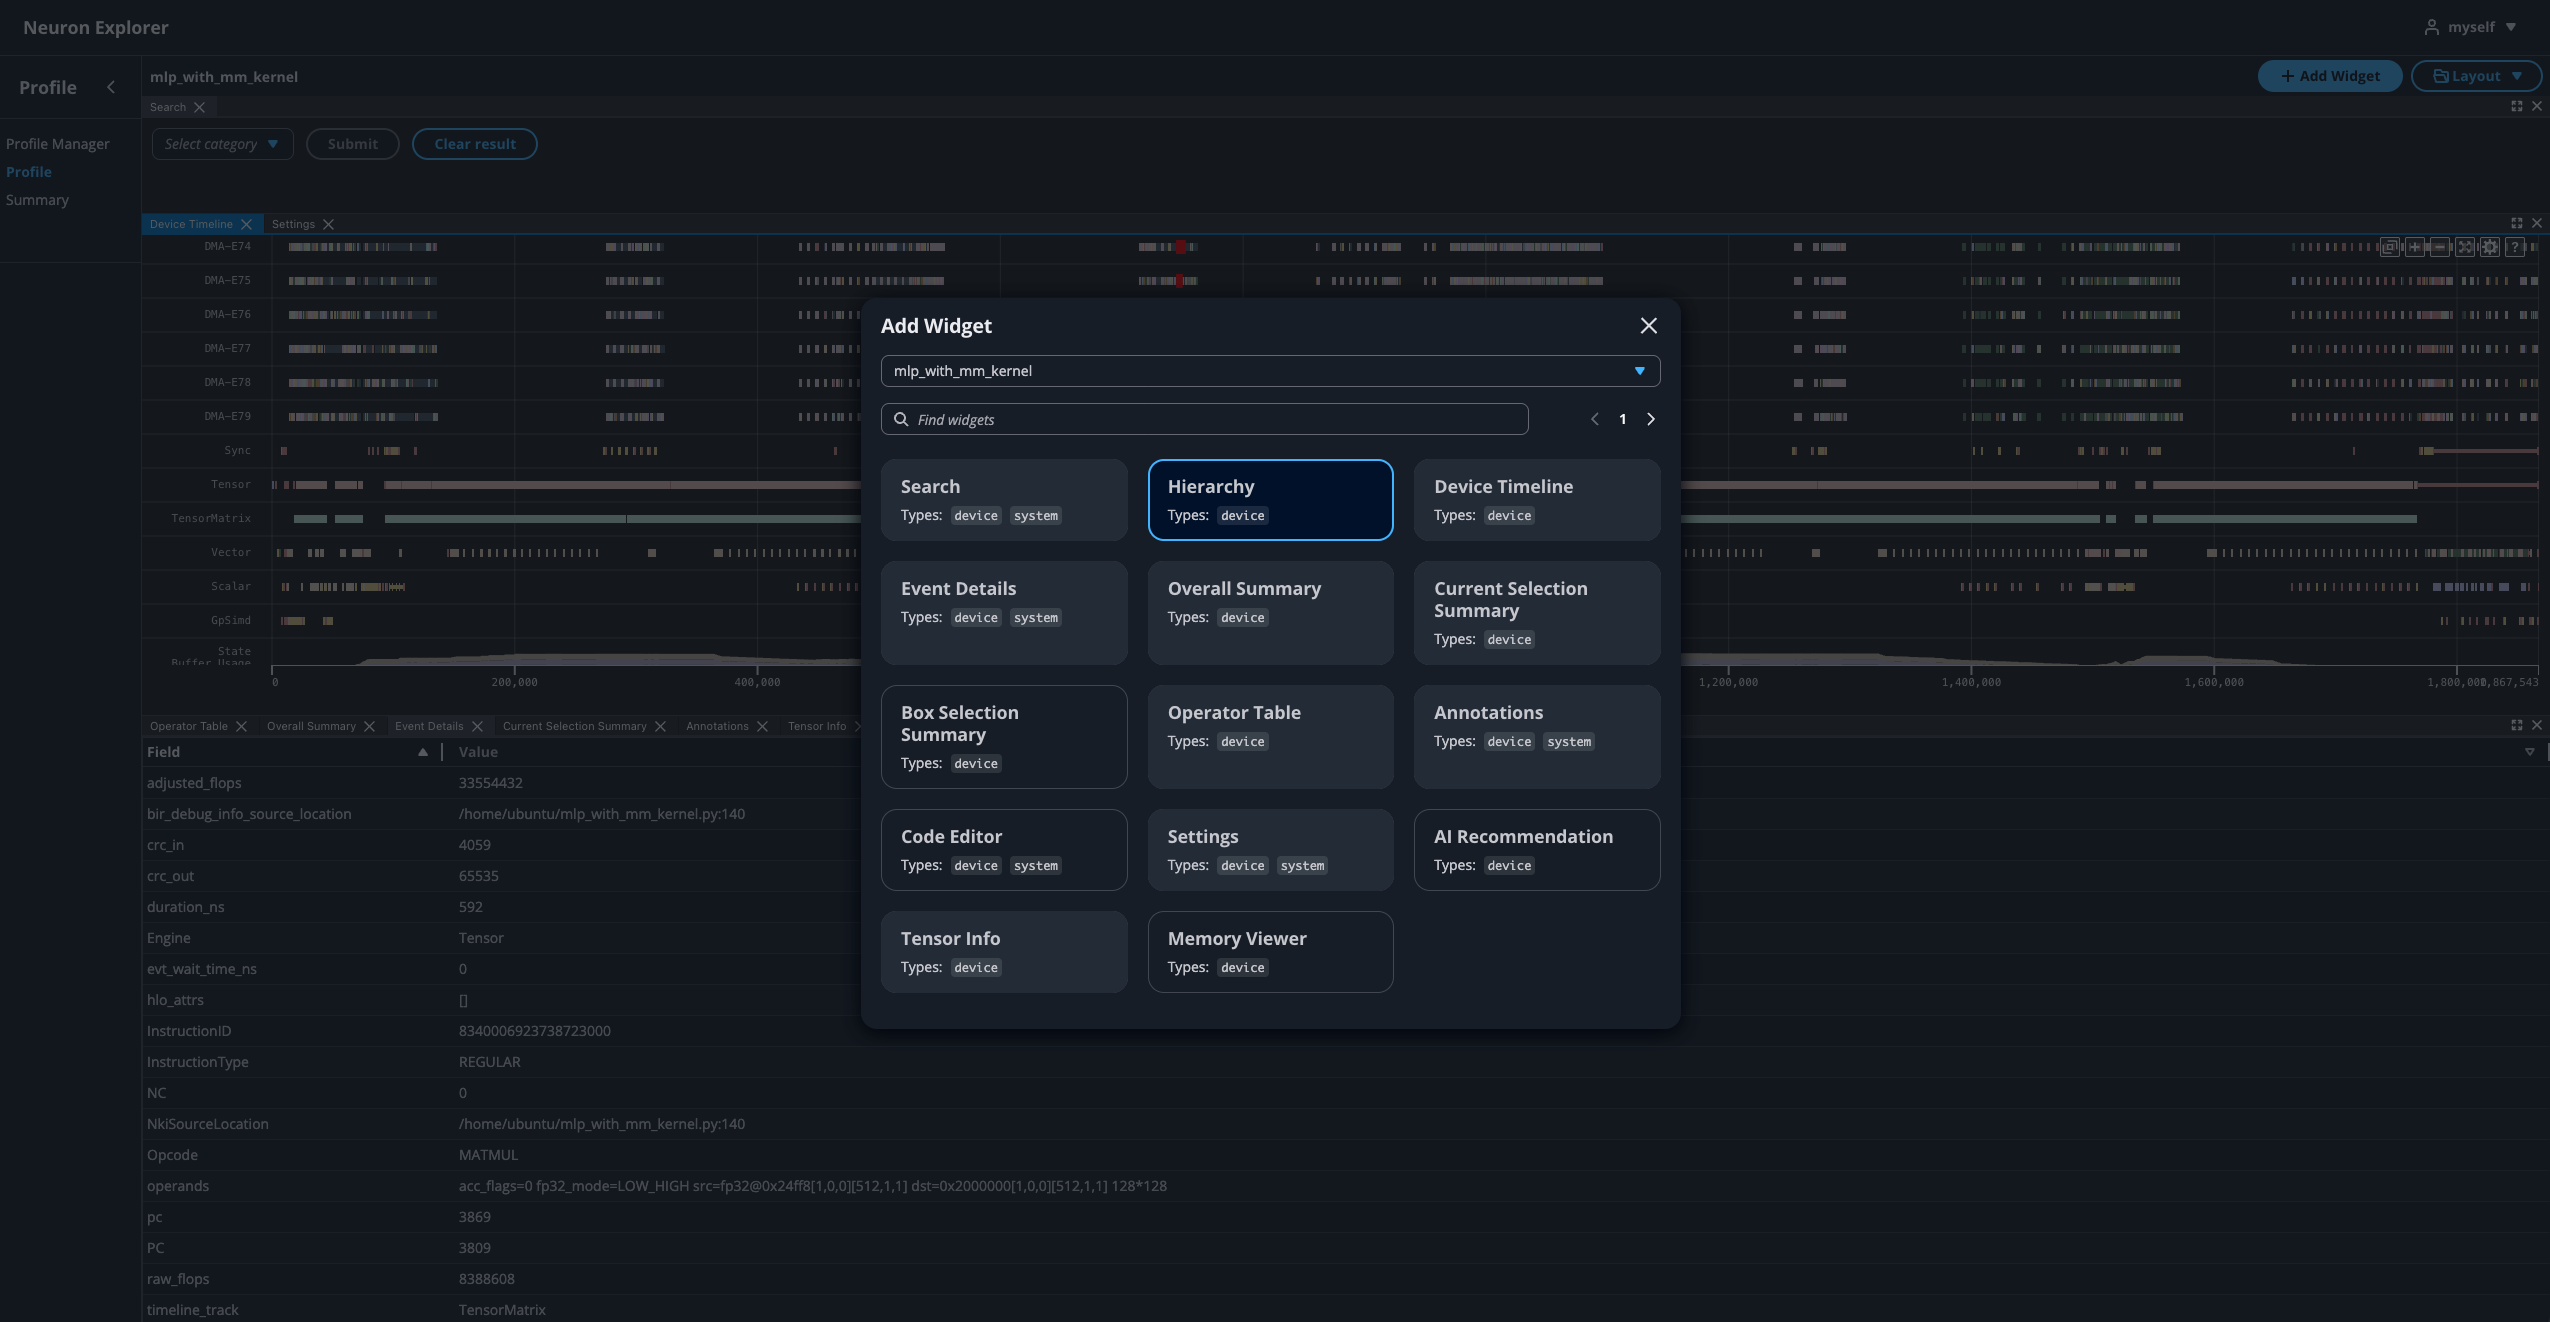Open the Layout dropdown menu

2476,76
